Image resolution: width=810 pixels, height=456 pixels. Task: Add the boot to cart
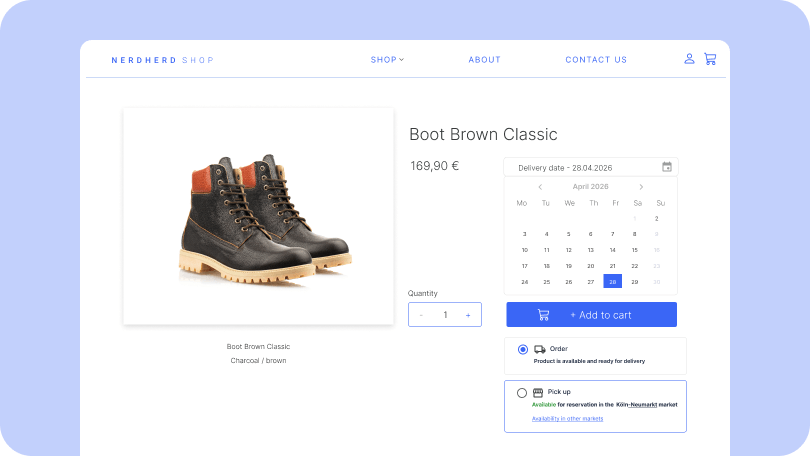[x=591, y=315]
